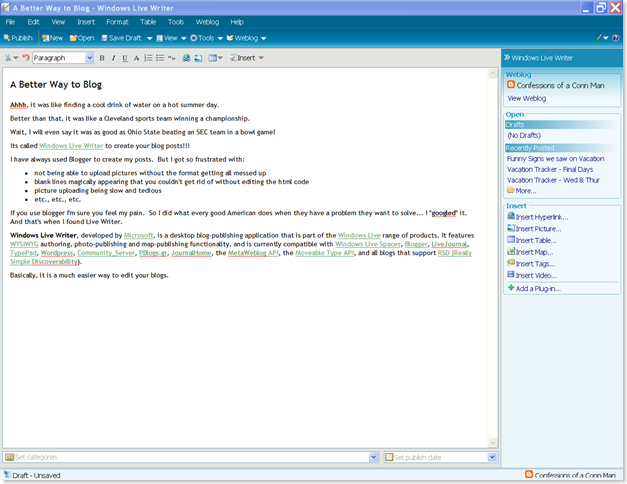The height and width of the screenshot is (484, 627).
Task: Open the Format menu
Action: (x=117, y=22)
